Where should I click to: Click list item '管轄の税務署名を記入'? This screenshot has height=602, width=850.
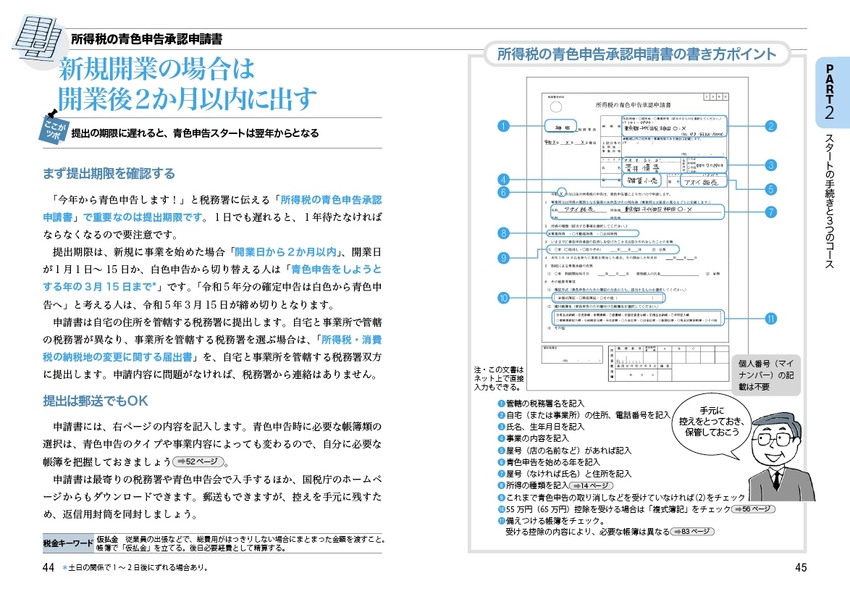point(545,404)
